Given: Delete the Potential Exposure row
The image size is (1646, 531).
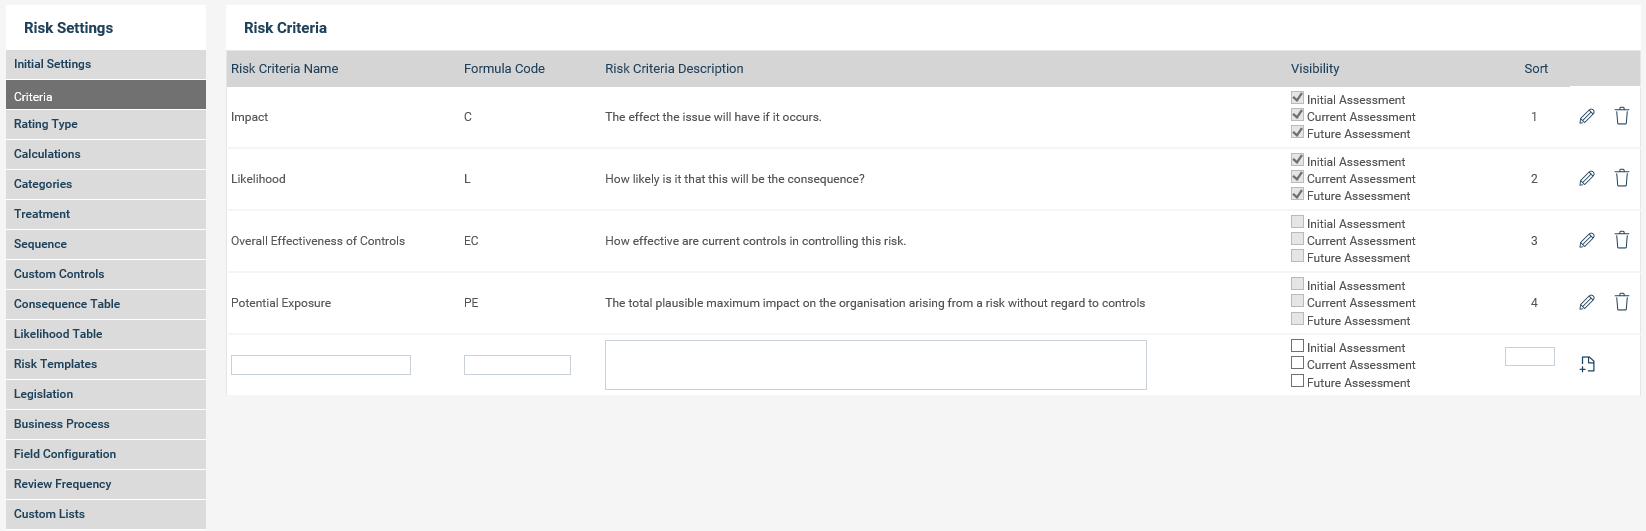Looking at the screenshot, I should coord(1622,302).
